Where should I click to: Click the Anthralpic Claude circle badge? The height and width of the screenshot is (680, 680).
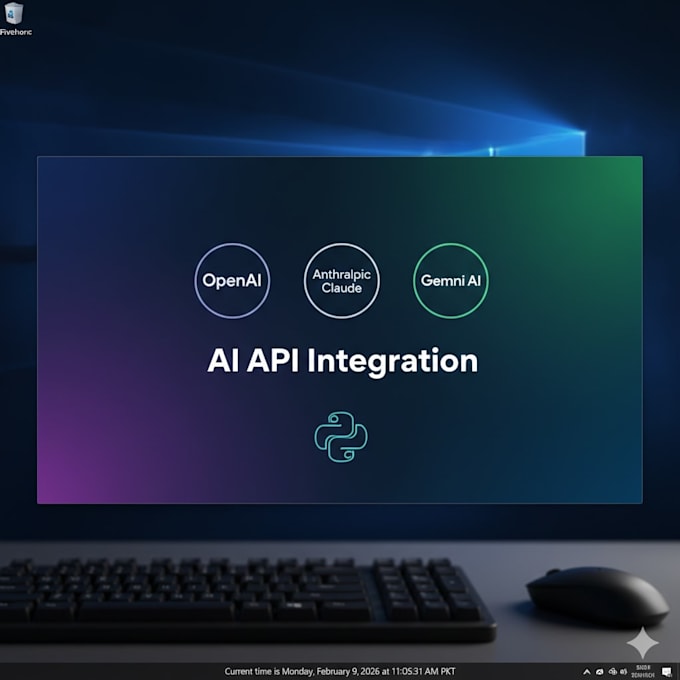(342, 281)
